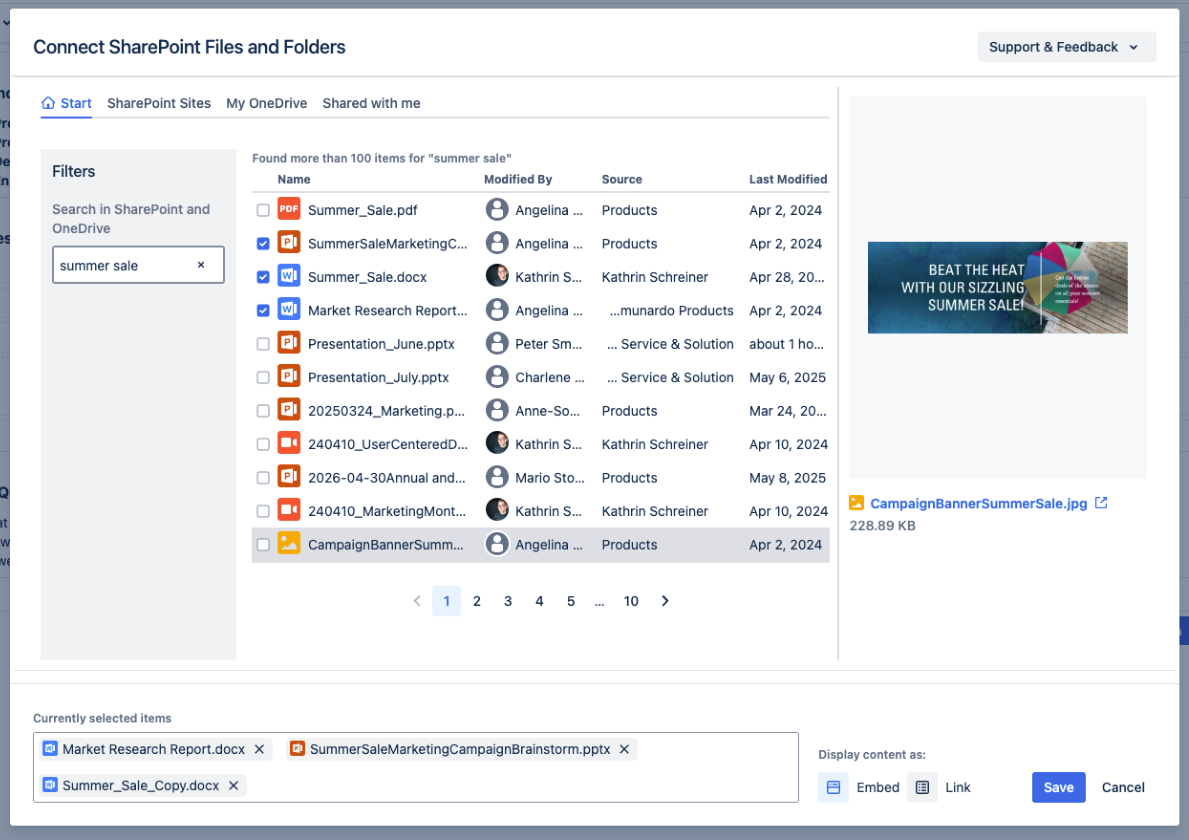Screen dimensions: 1189x840
Task: Switch to SharePoint Sites tab
Action: pos(158,103)
